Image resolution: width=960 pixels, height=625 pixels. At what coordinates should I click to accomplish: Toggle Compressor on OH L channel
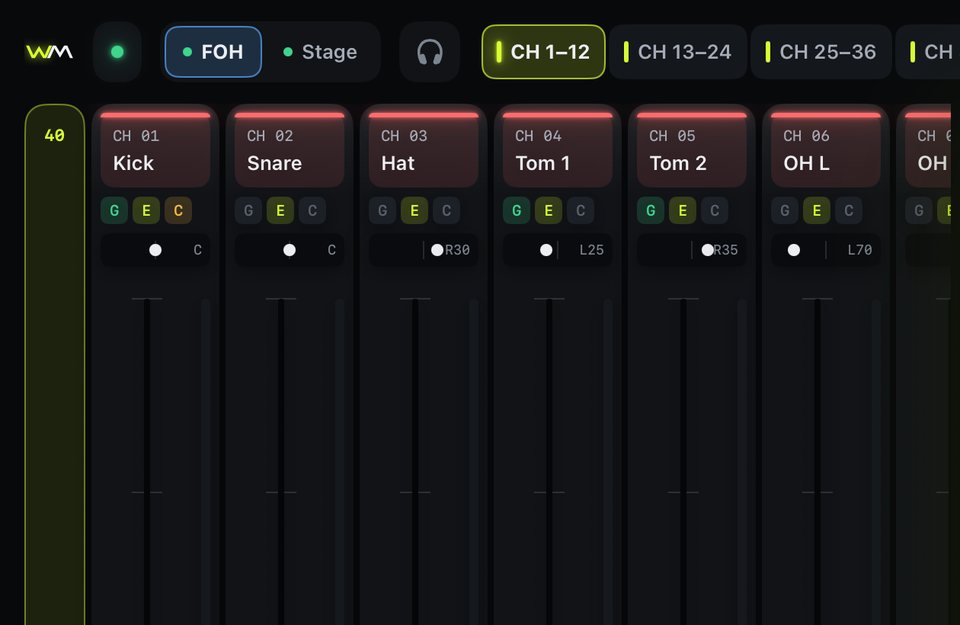[849, 211]
